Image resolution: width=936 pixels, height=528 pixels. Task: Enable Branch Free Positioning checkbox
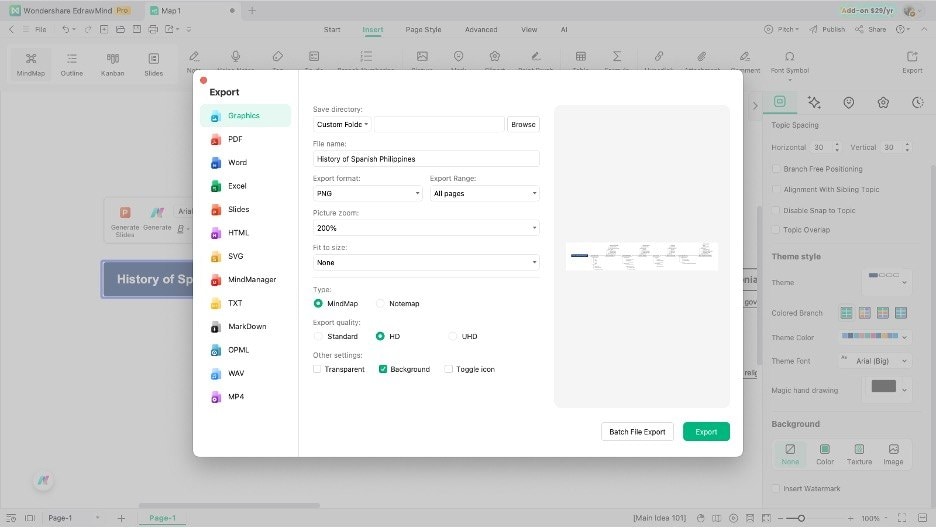[x=776, y=169]
